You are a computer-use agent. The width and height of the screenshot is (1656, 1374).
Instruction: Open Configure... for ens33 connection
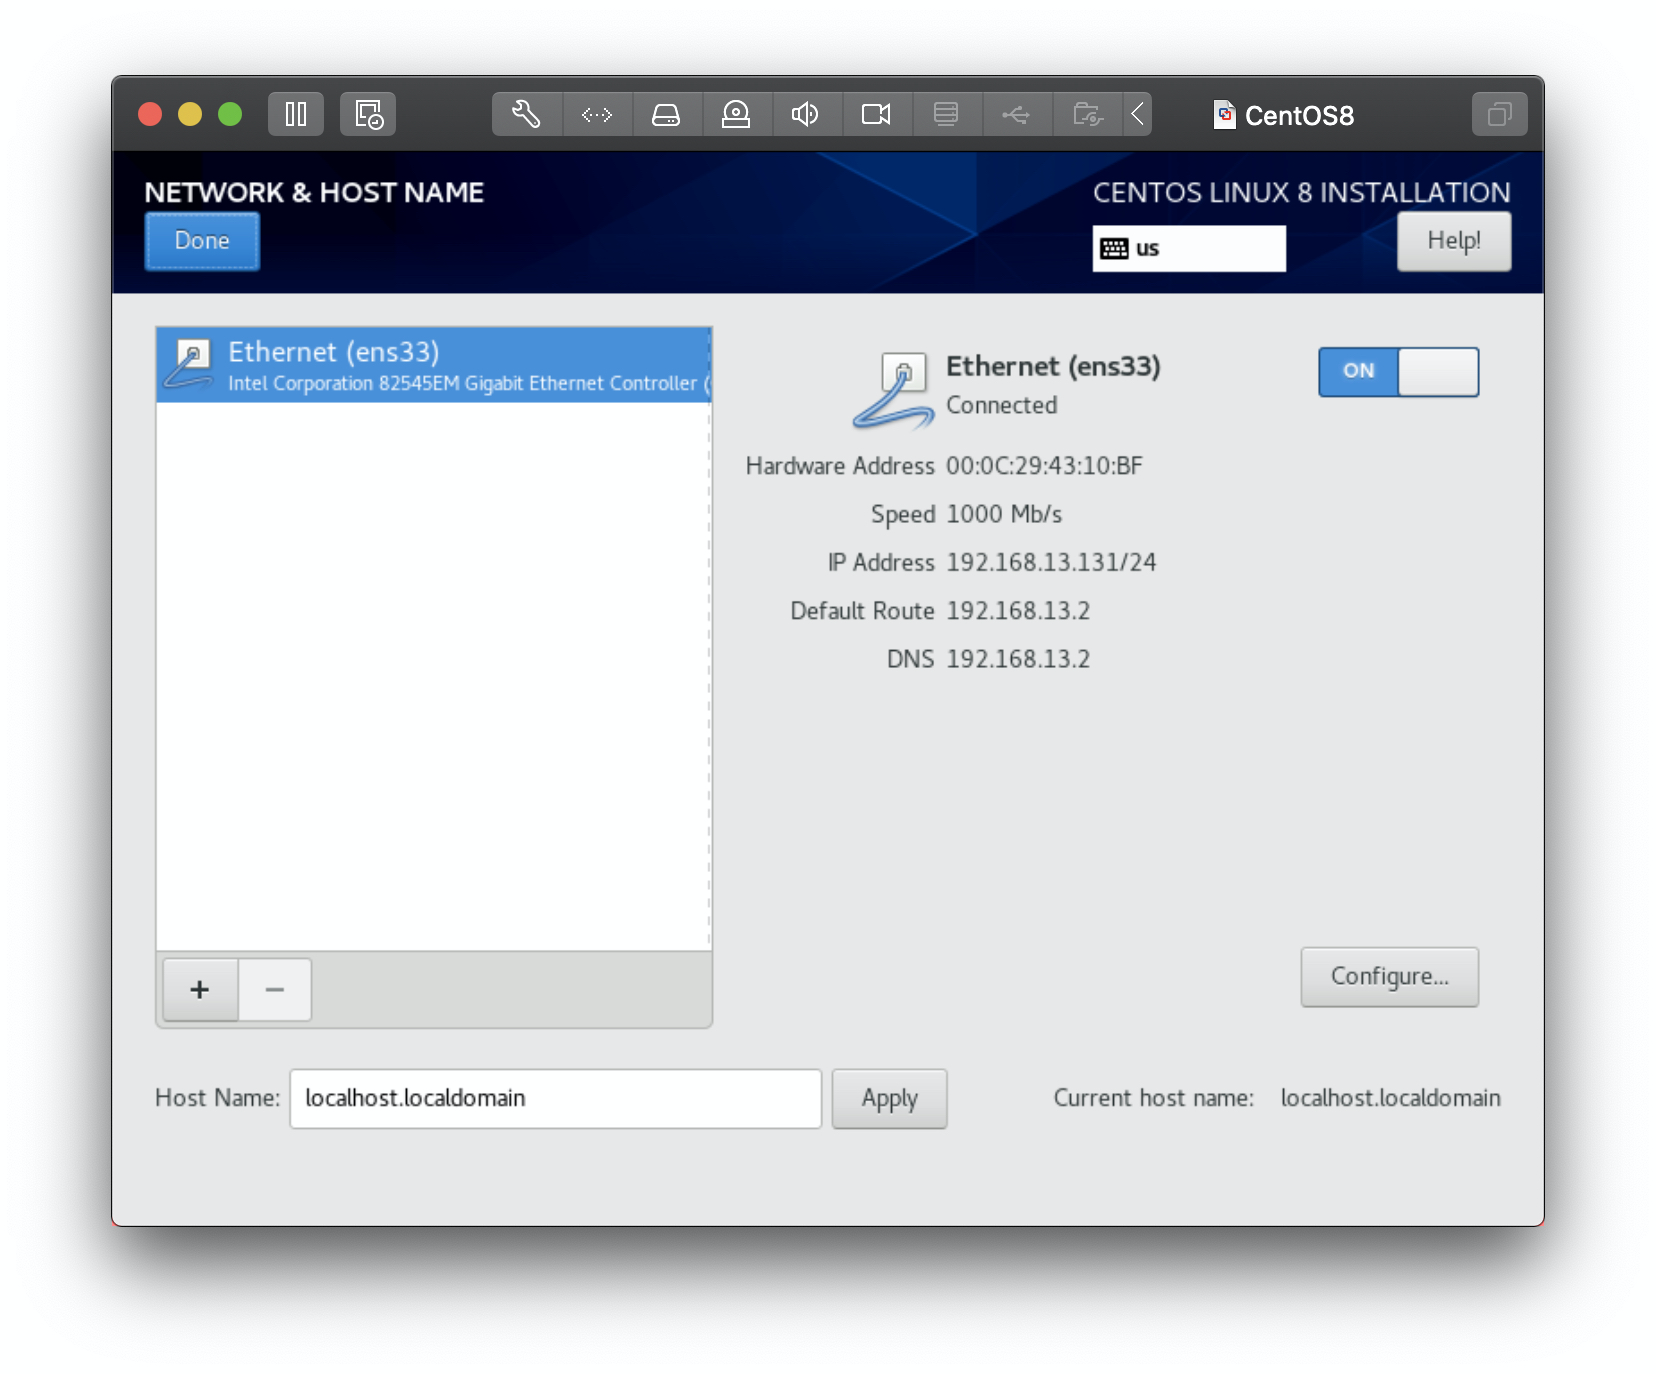[1389, 977]
